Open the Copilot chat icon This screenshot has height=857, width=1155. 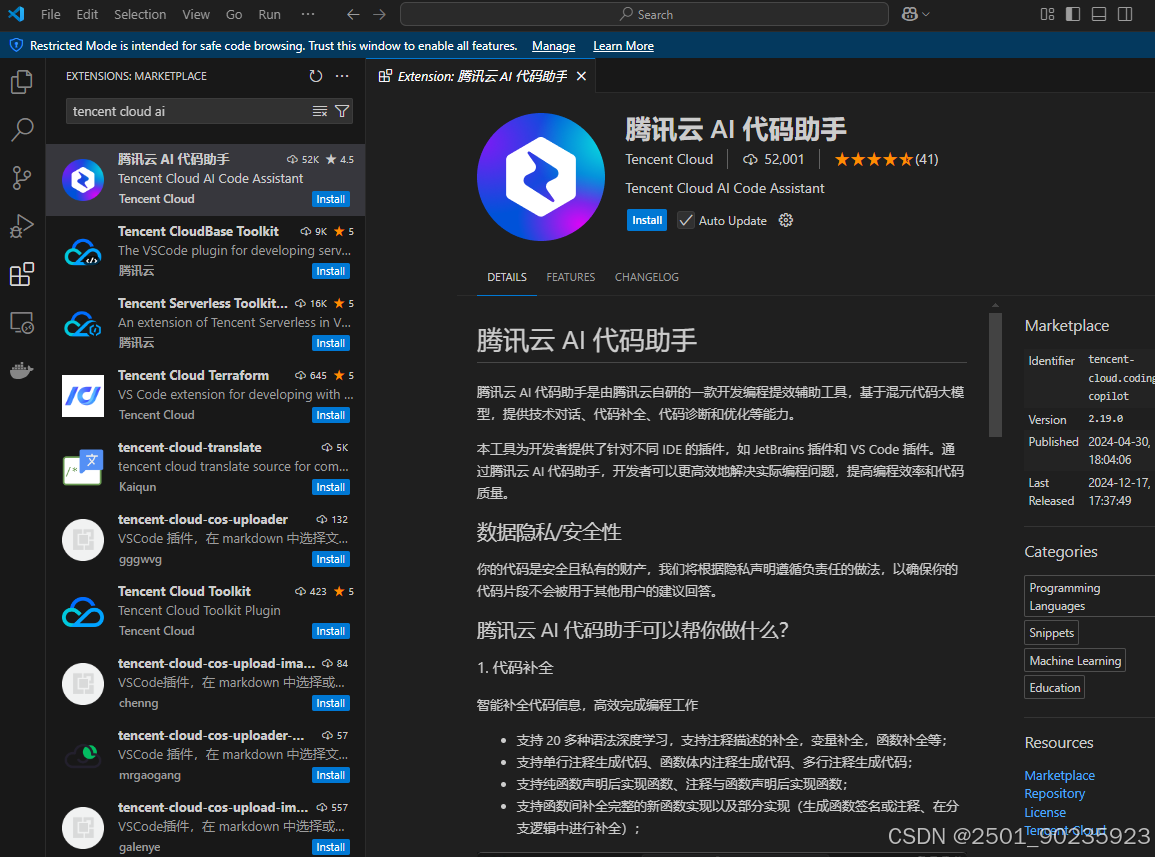tap(910, 14)
